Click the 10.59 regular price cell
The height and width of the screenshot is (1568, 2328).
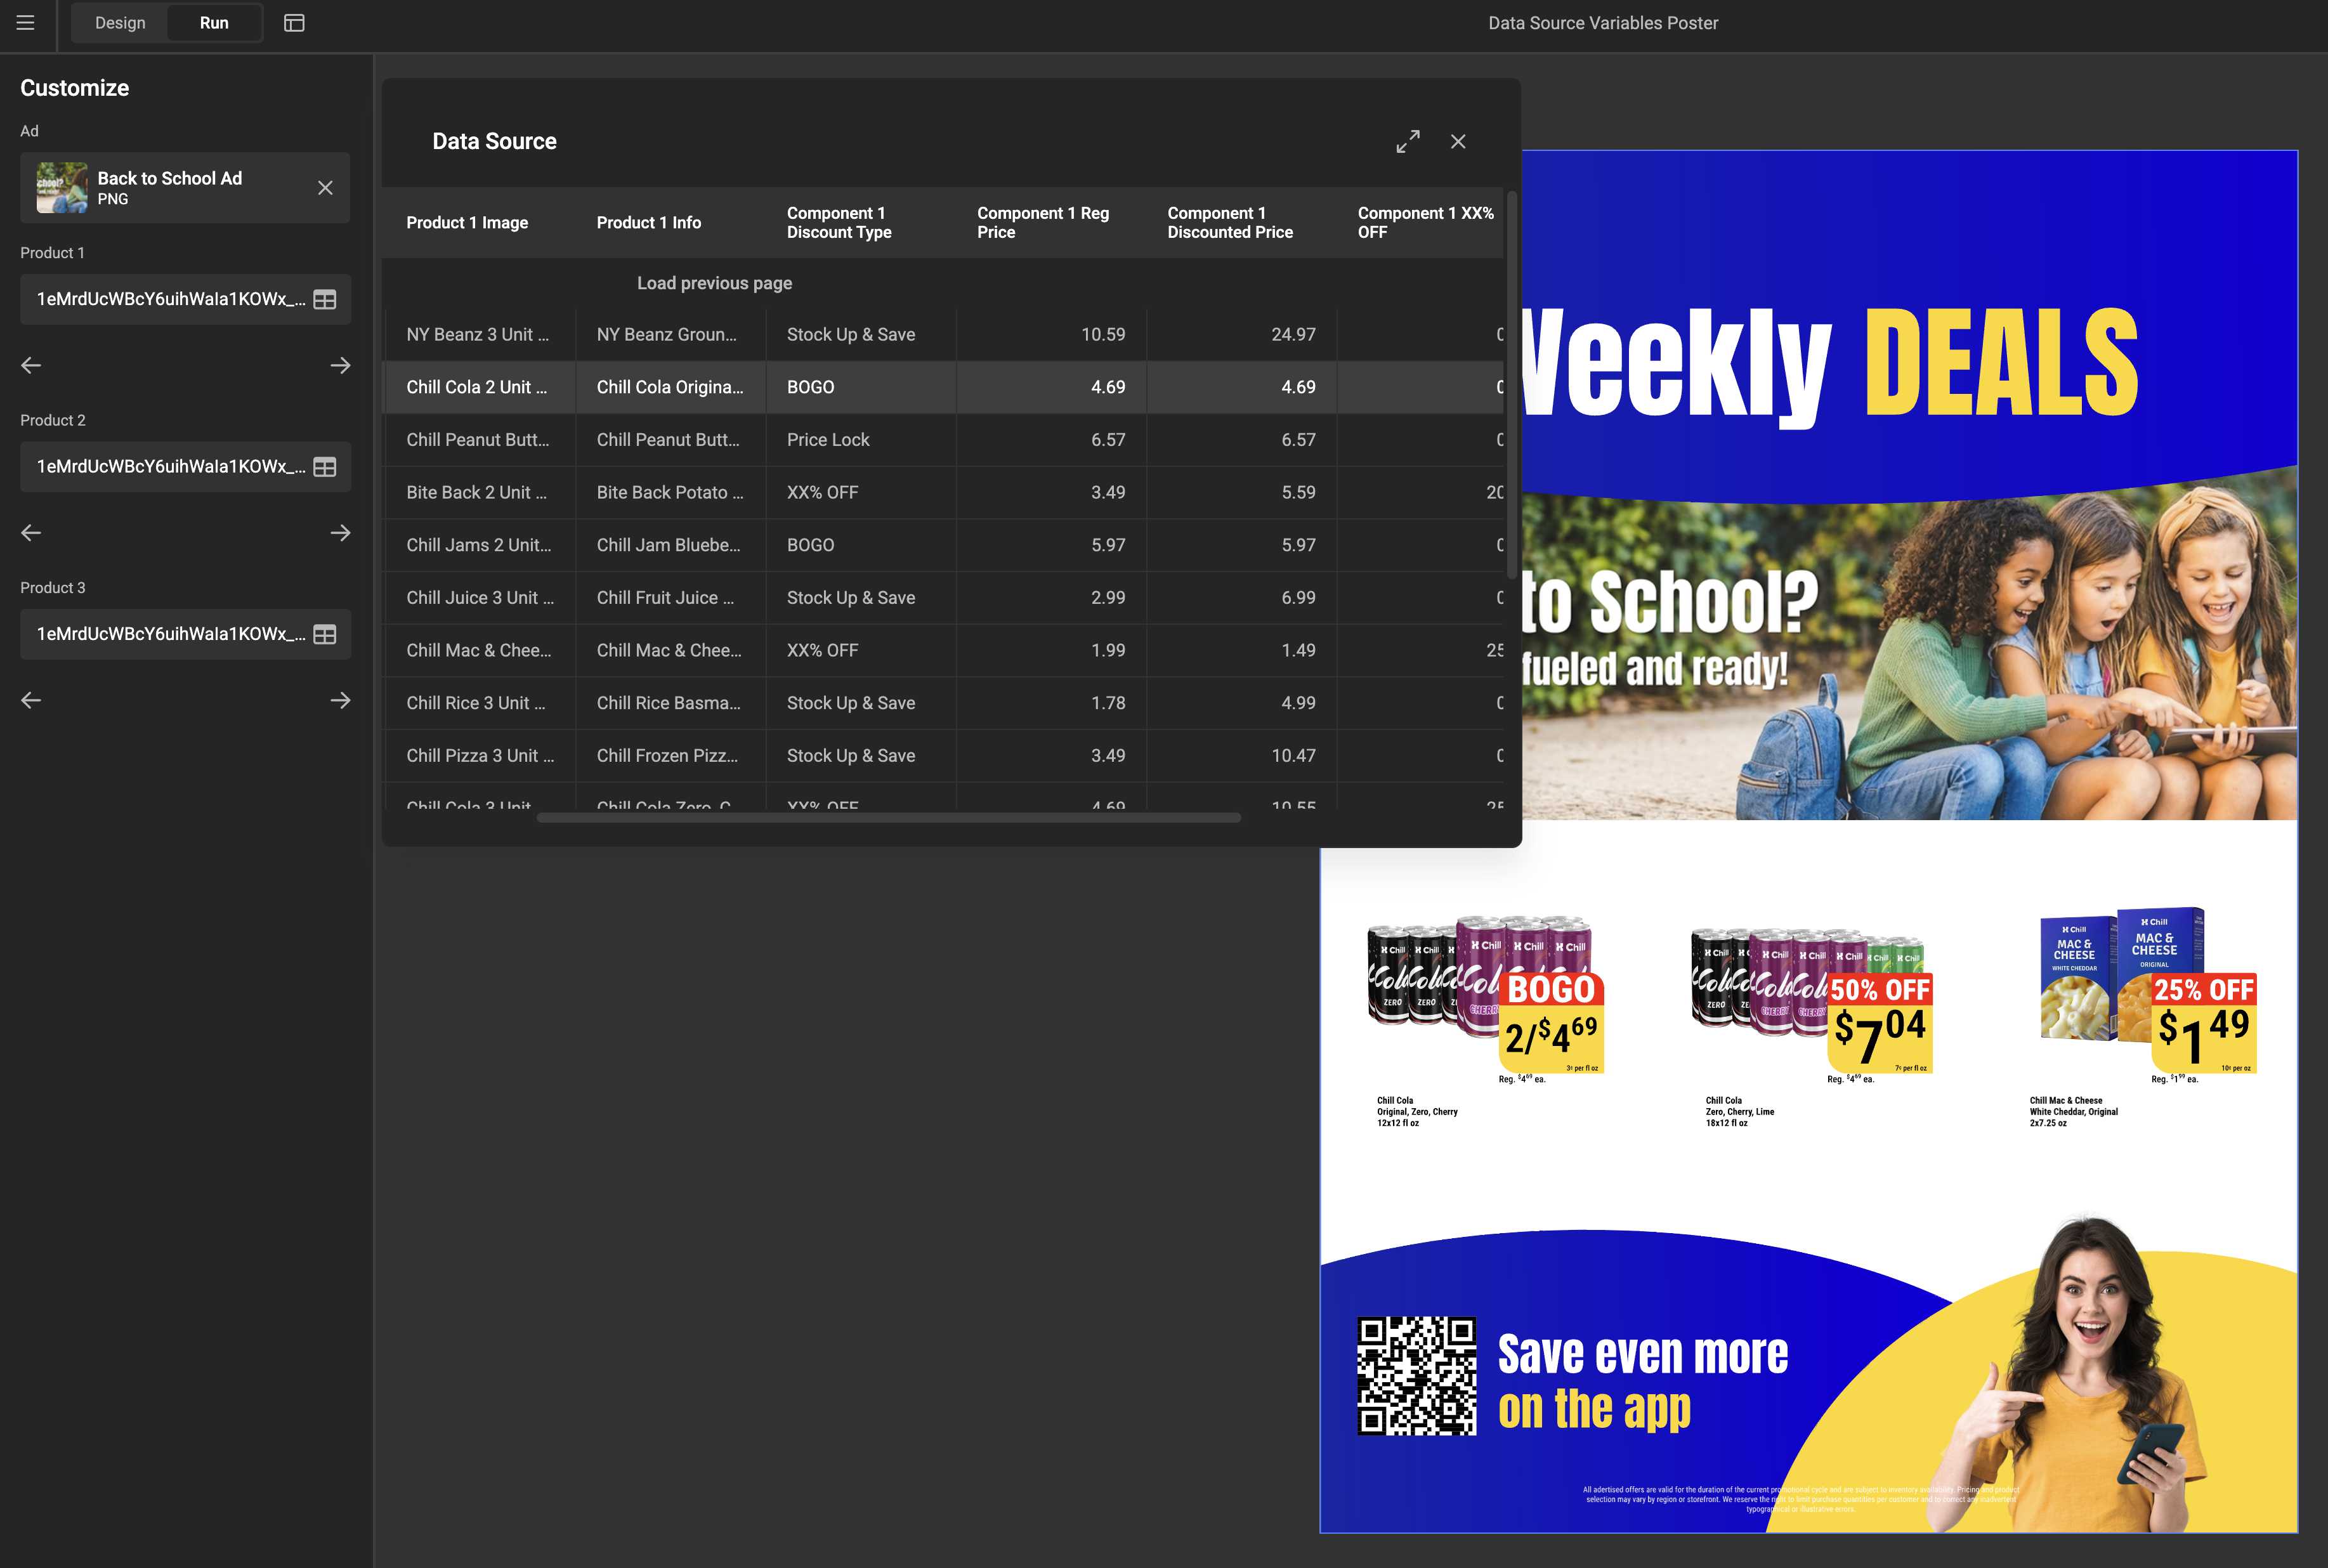pyautogui.click(x=1051, y=335)
